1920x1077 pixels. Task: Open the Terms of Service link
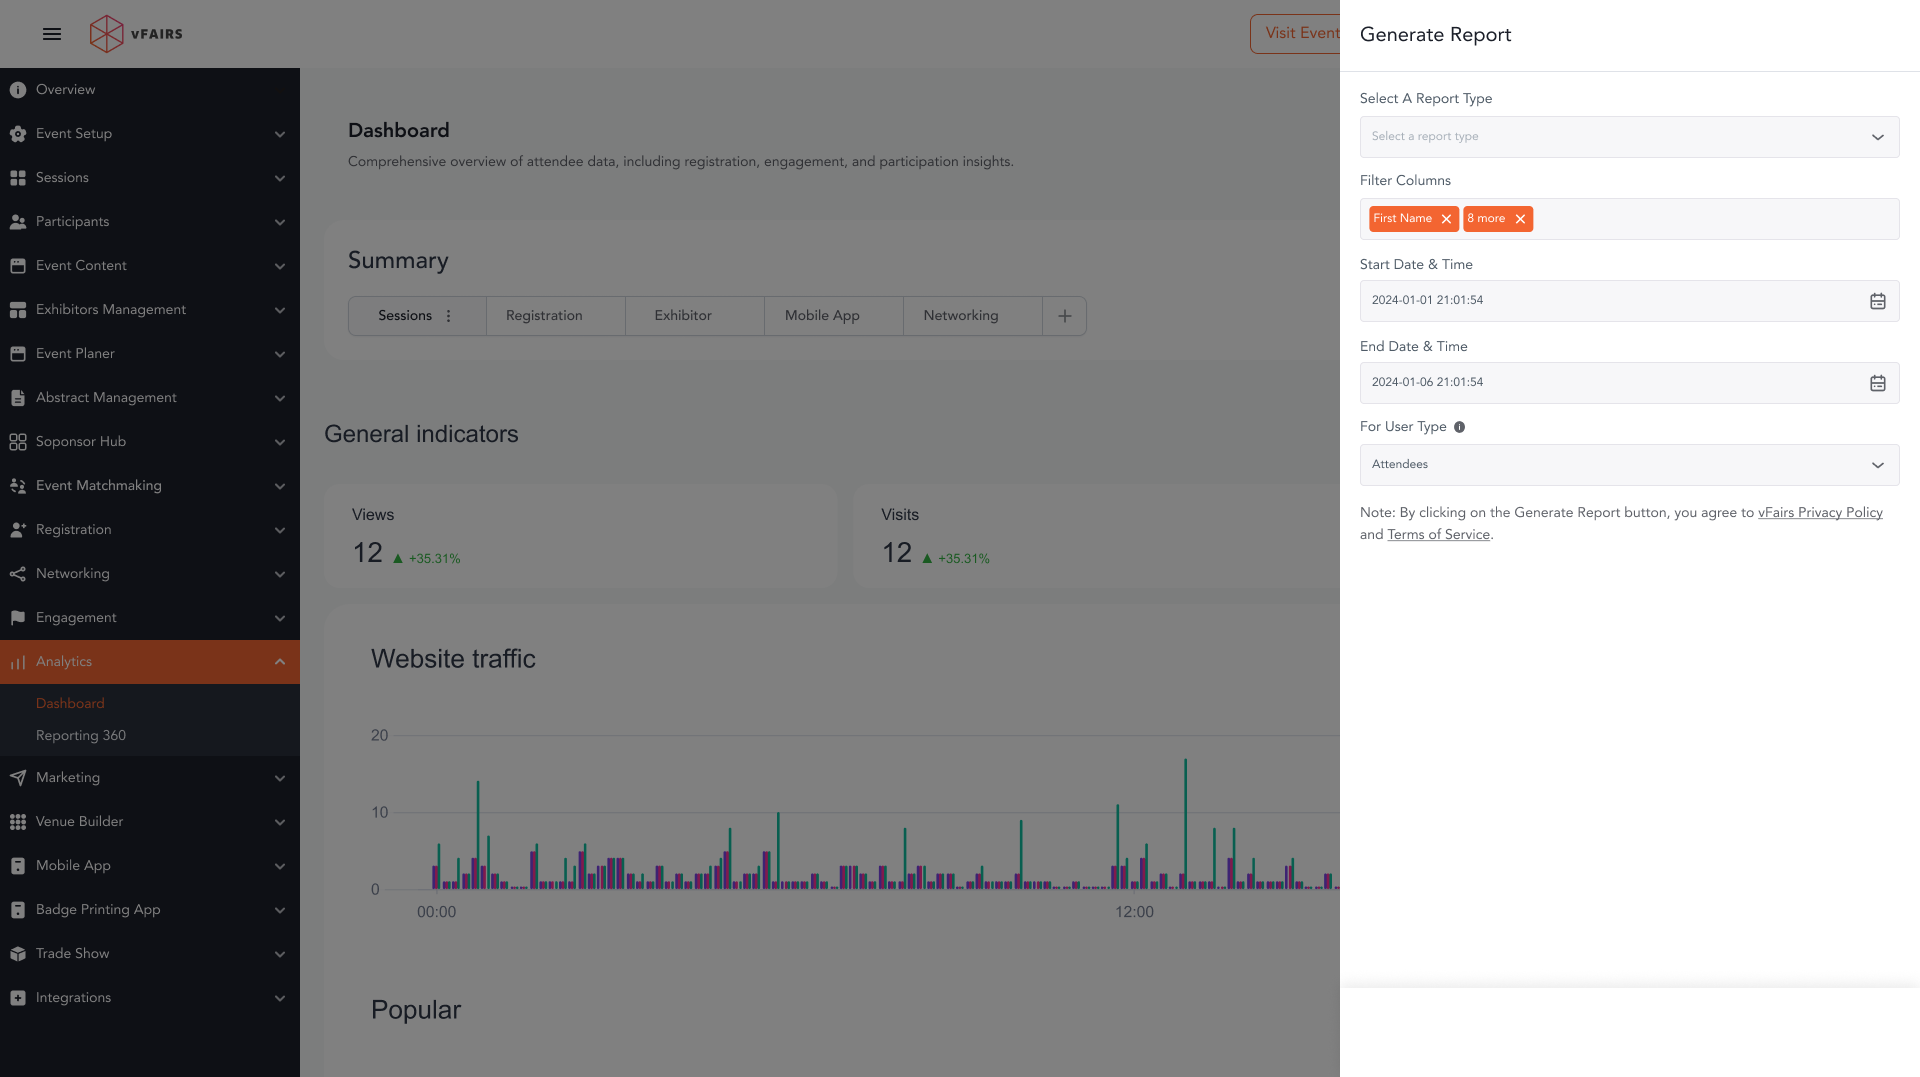[1438, 535]
